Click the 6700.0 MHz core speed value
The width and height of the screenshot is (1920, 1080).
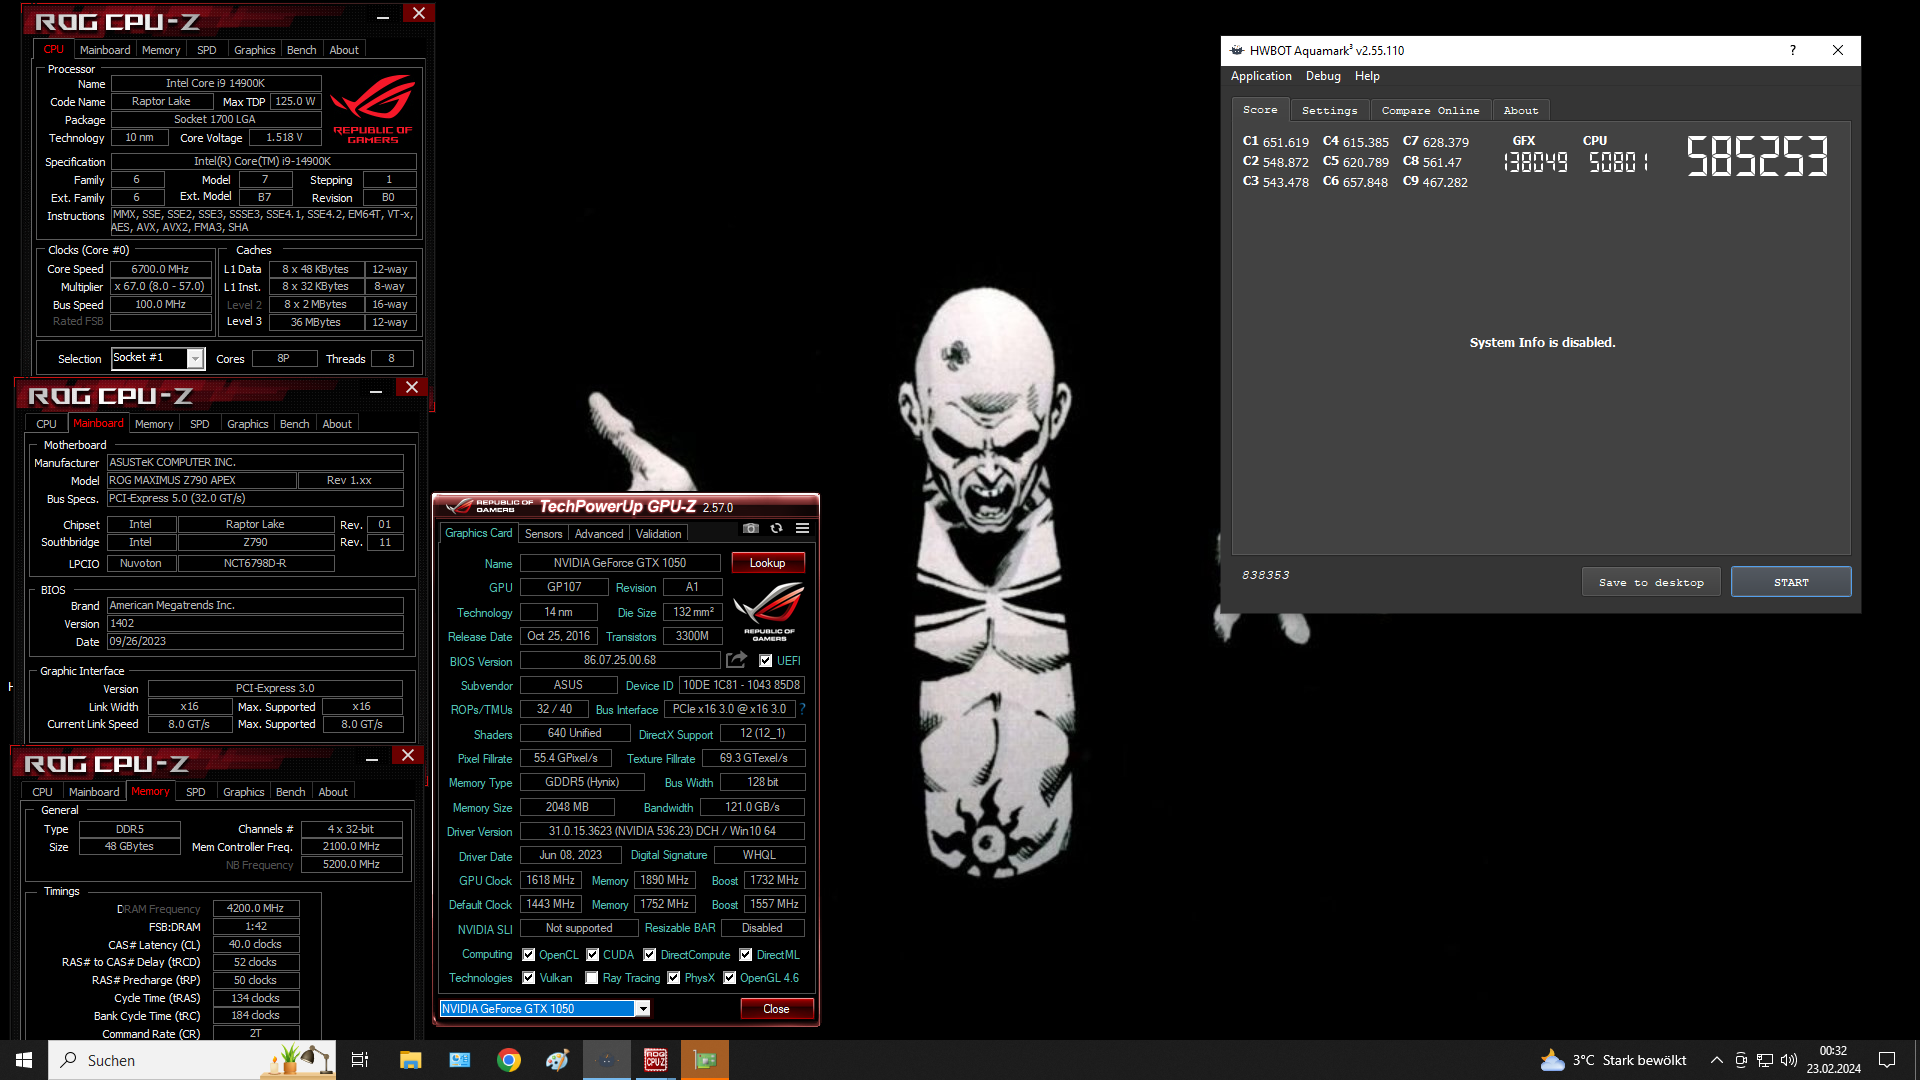point(160,269)
